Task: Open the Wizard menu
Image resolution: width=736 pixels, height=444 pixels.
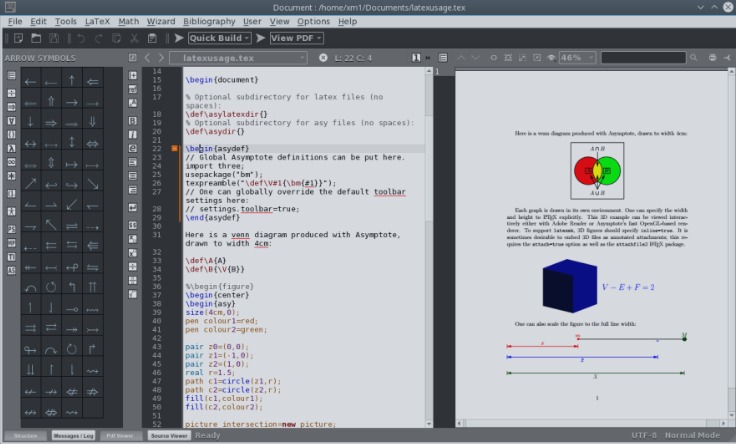Action: [x=161, y=21]
